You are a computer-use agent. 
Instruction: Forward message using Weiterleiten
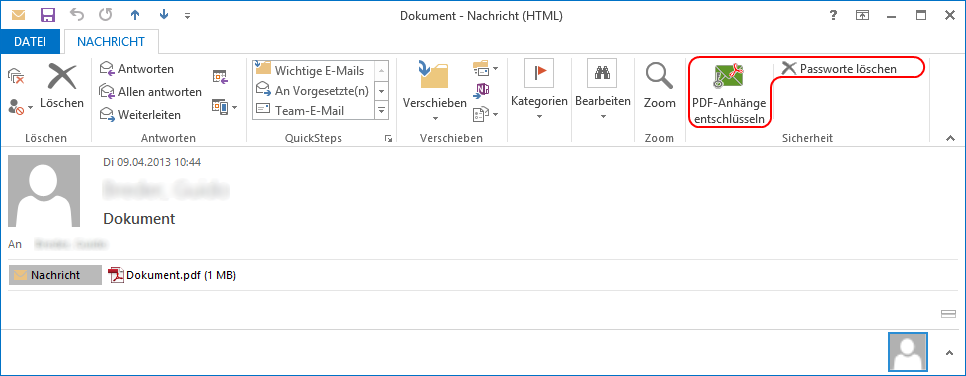pyautogui.click(x=140, y=115)
